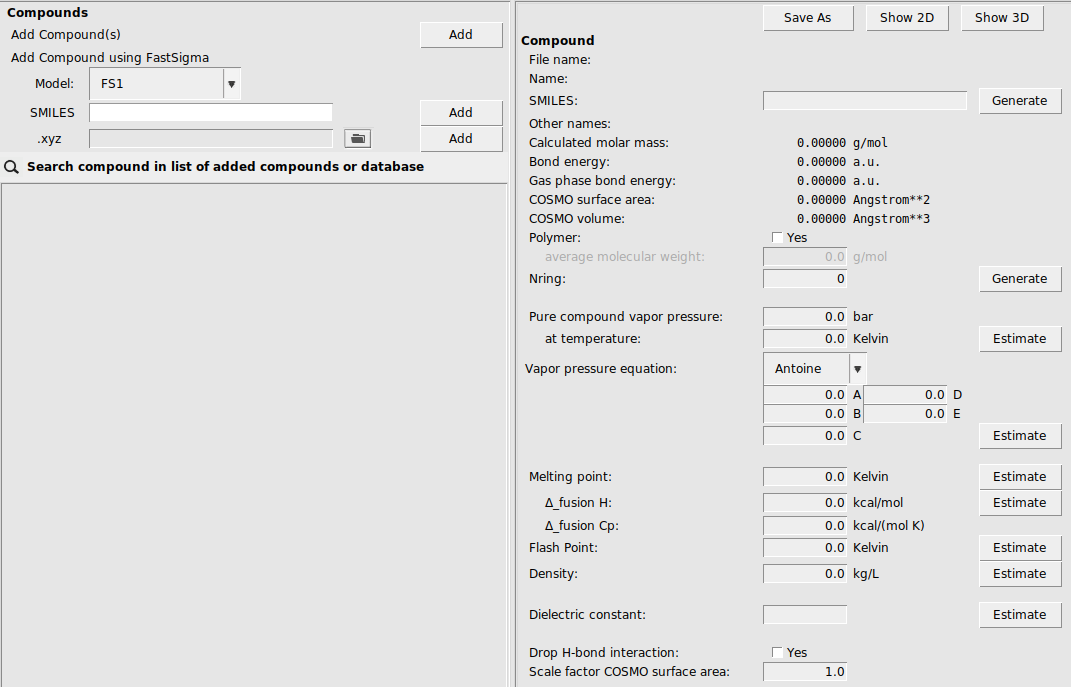Estimate the density
Screen dimensions: 1071x687
tap(1019, 573)
